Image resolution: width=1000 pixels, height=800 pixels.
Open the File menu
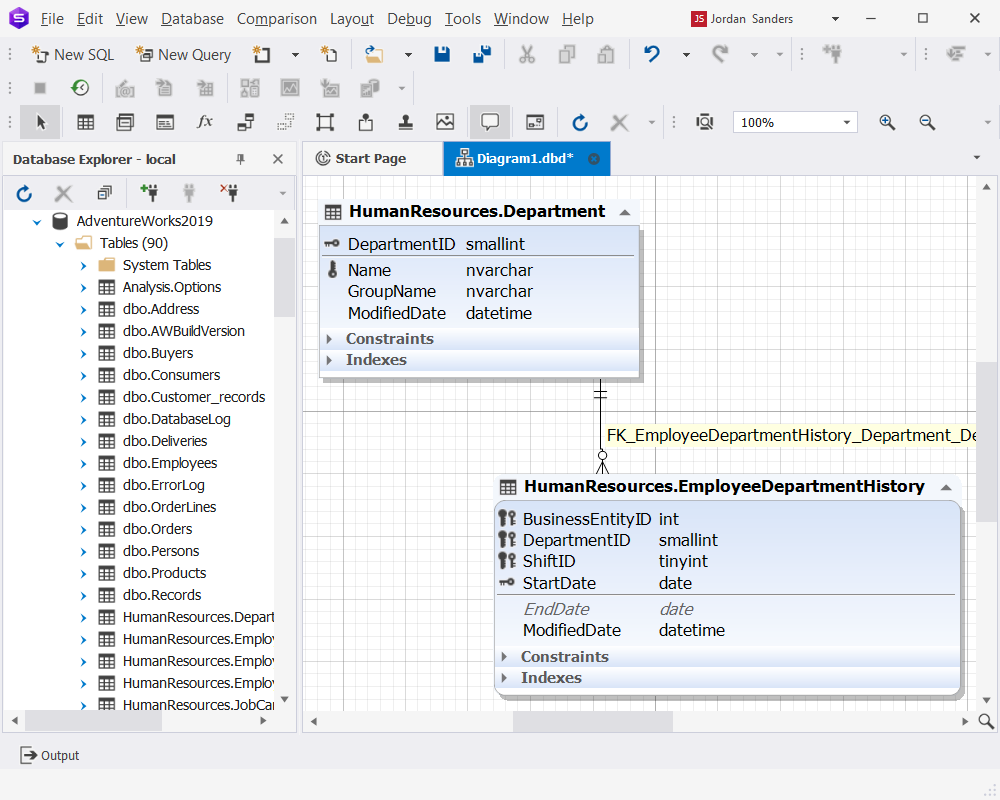(x=52, y=19)
